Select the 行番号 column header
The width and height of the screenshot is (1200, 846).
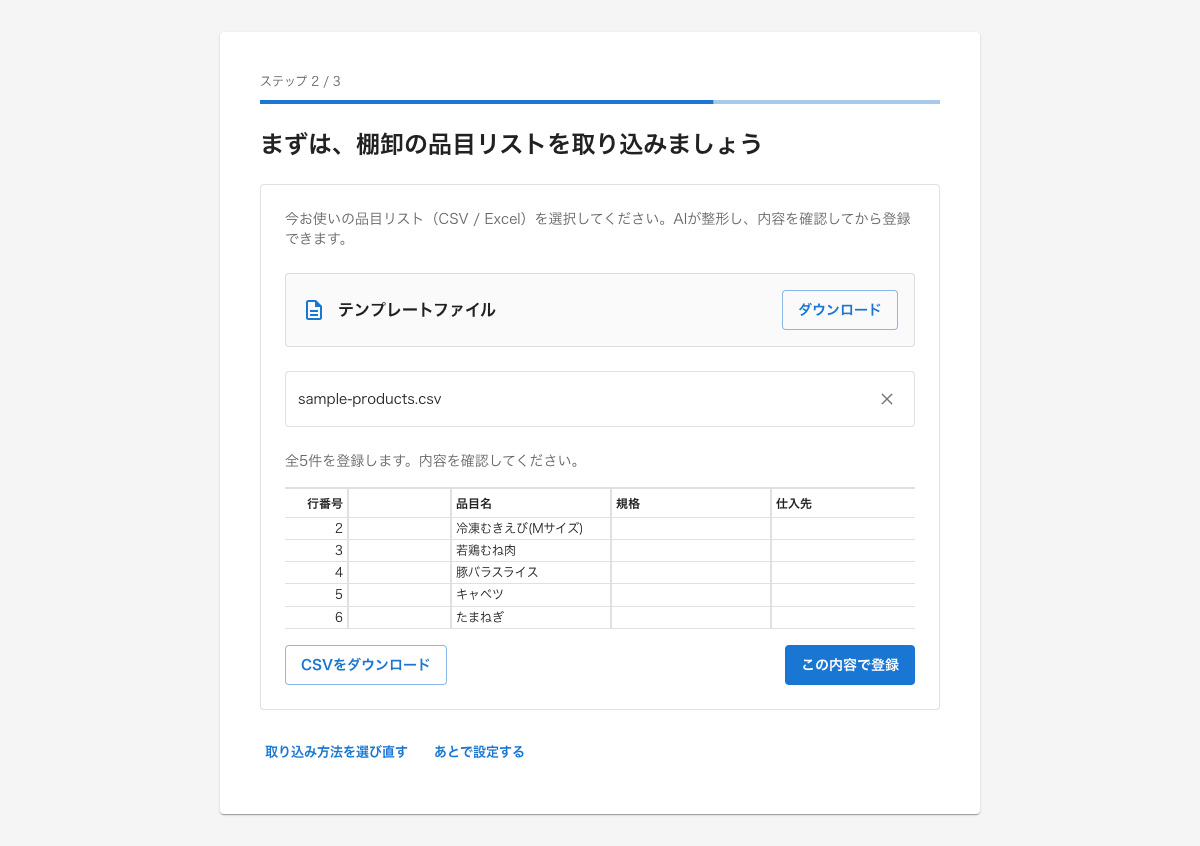tap(316, 503)
